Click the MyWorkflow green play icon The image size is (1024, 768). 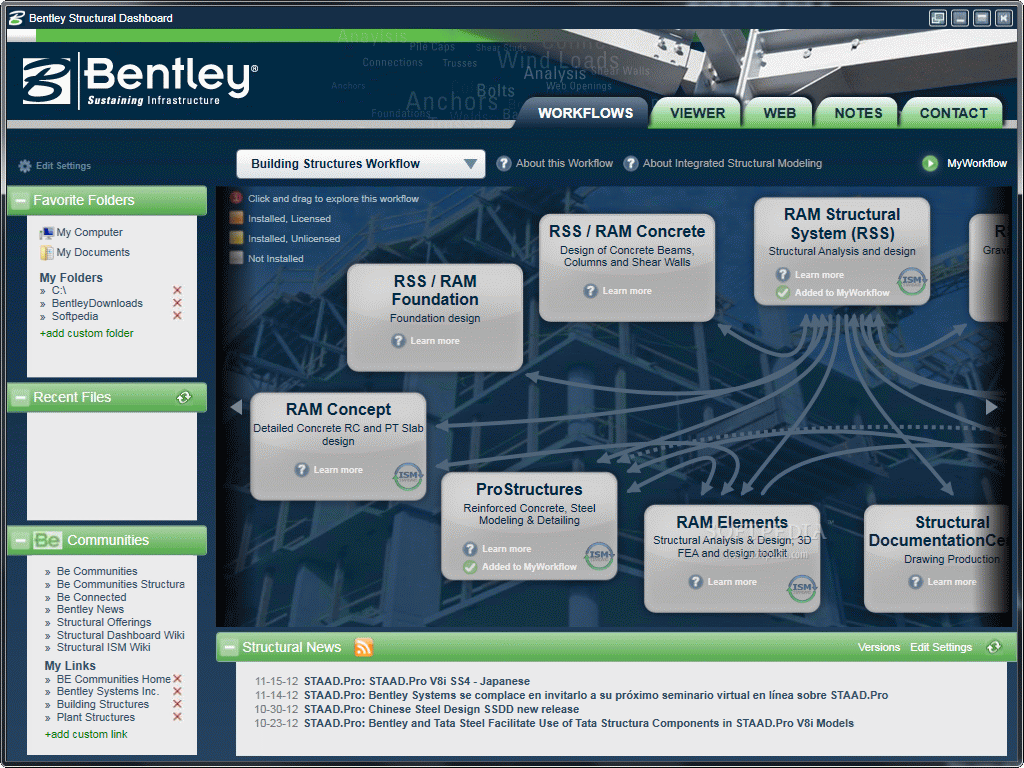click(x=930, y=163)
